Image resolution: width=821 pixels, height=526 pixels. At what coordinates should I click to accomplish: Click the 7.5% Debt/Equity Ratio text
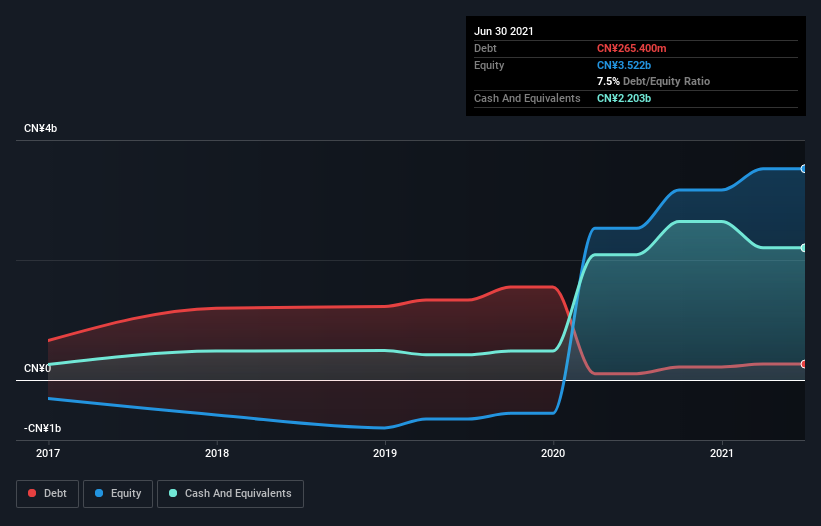click(653, 82)
